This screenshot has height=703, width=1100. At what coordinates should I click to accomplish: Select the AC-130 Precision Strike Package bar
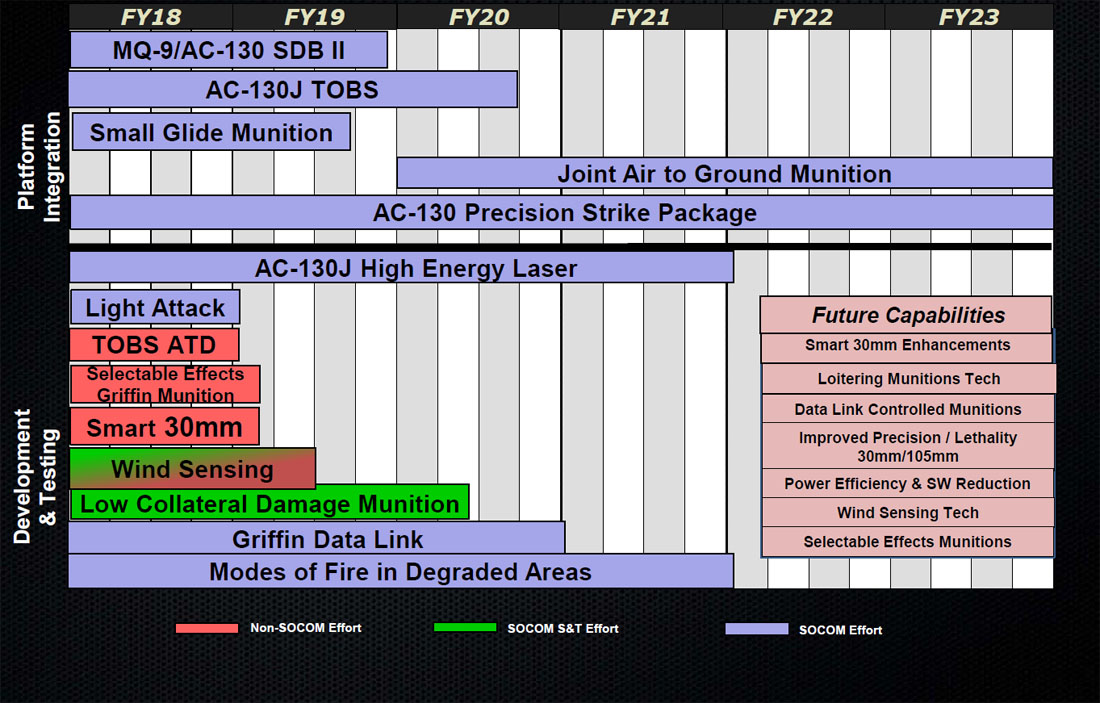coord(561,212)
